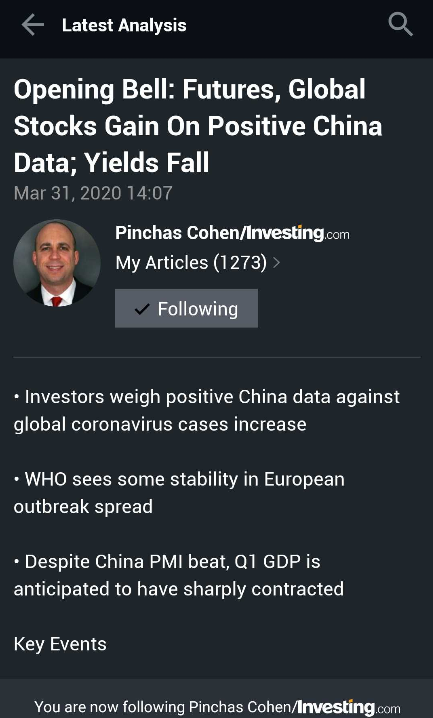This screenshot has height=718, width=433.
Task: Open search with magnifier icon
Action: [x=401, y=24]
